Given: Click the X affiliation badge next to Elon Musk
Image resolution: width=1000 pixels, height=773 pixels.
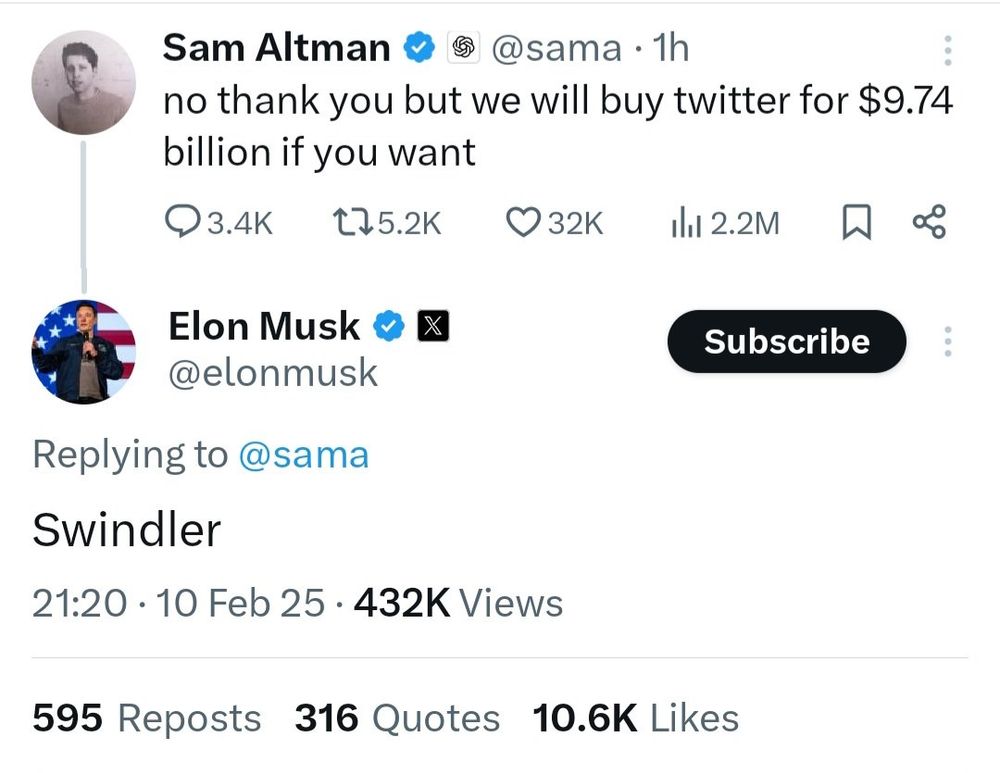Looking at the screenshot, I should pyautogui.click(x=431, y=325).
